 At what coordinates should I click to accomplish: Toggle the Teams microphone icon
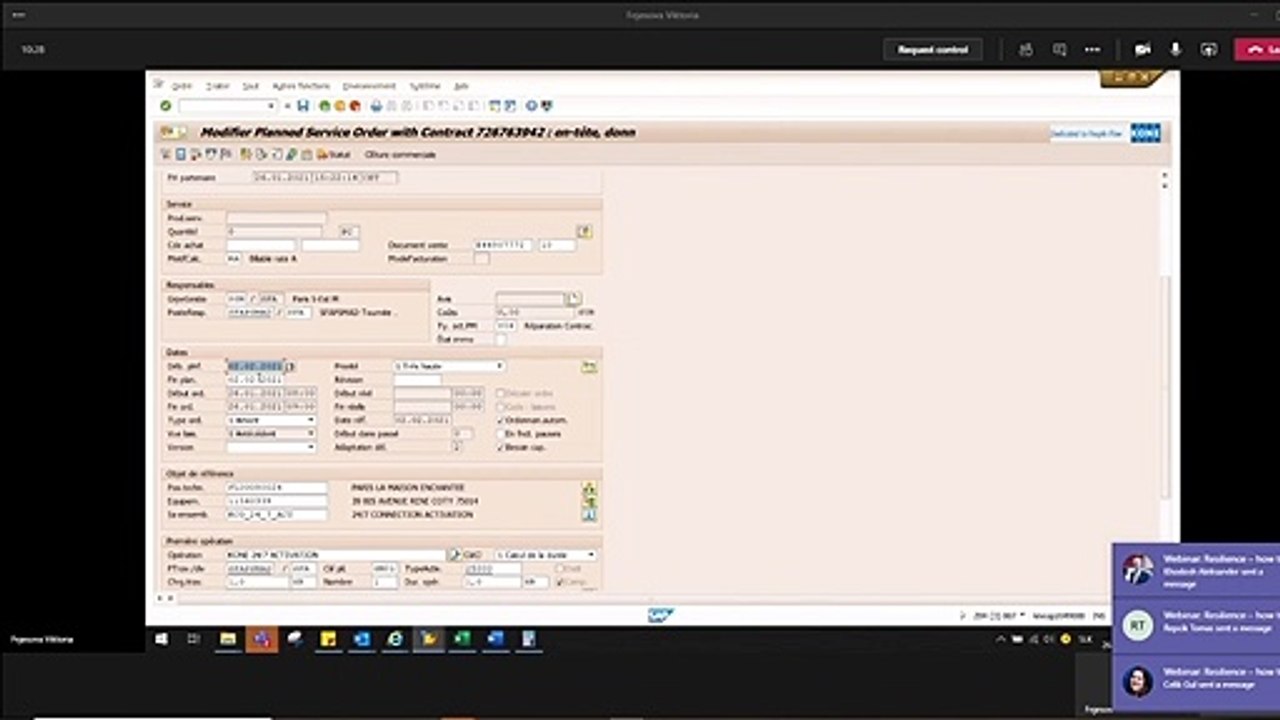[1176, 49]
